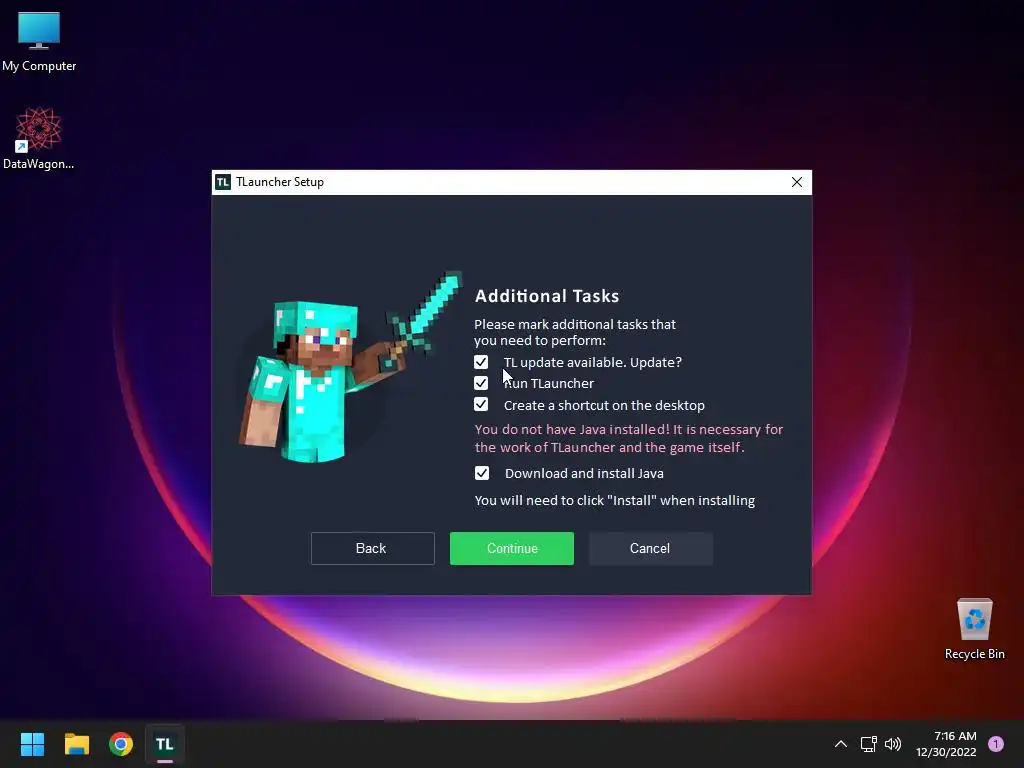Screen dimensions: 1024x768
Task: Click the Minecraft character image
Action: 351,367
